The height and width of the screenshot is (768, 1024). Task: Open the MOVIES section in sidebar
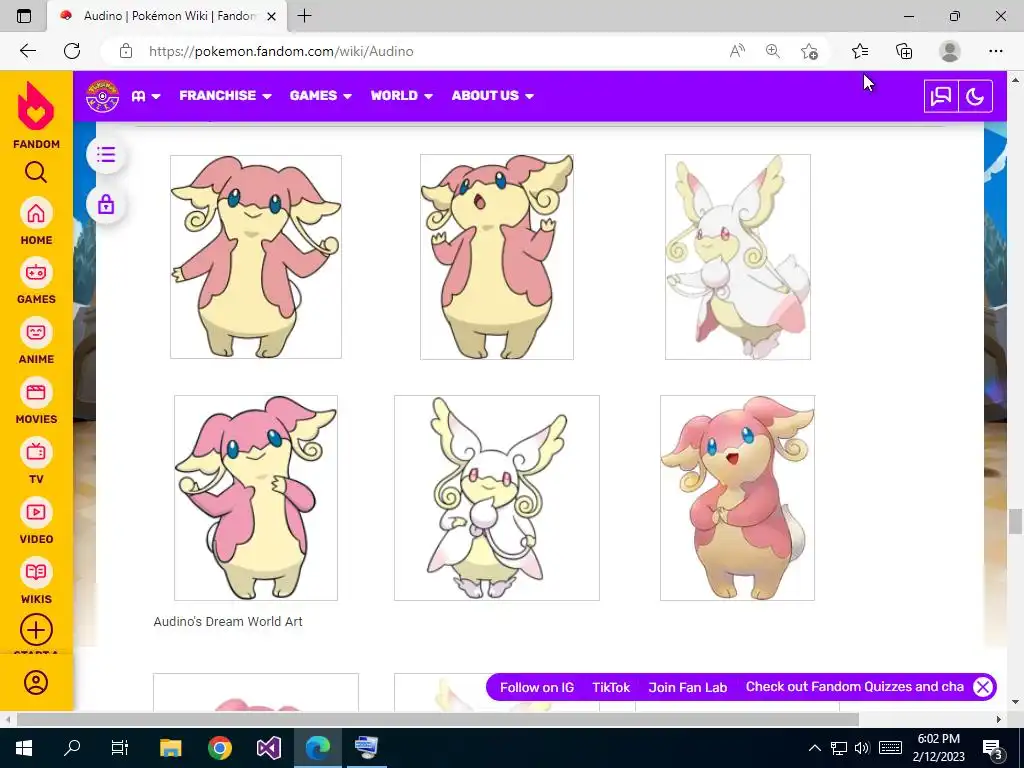[36, 401]
